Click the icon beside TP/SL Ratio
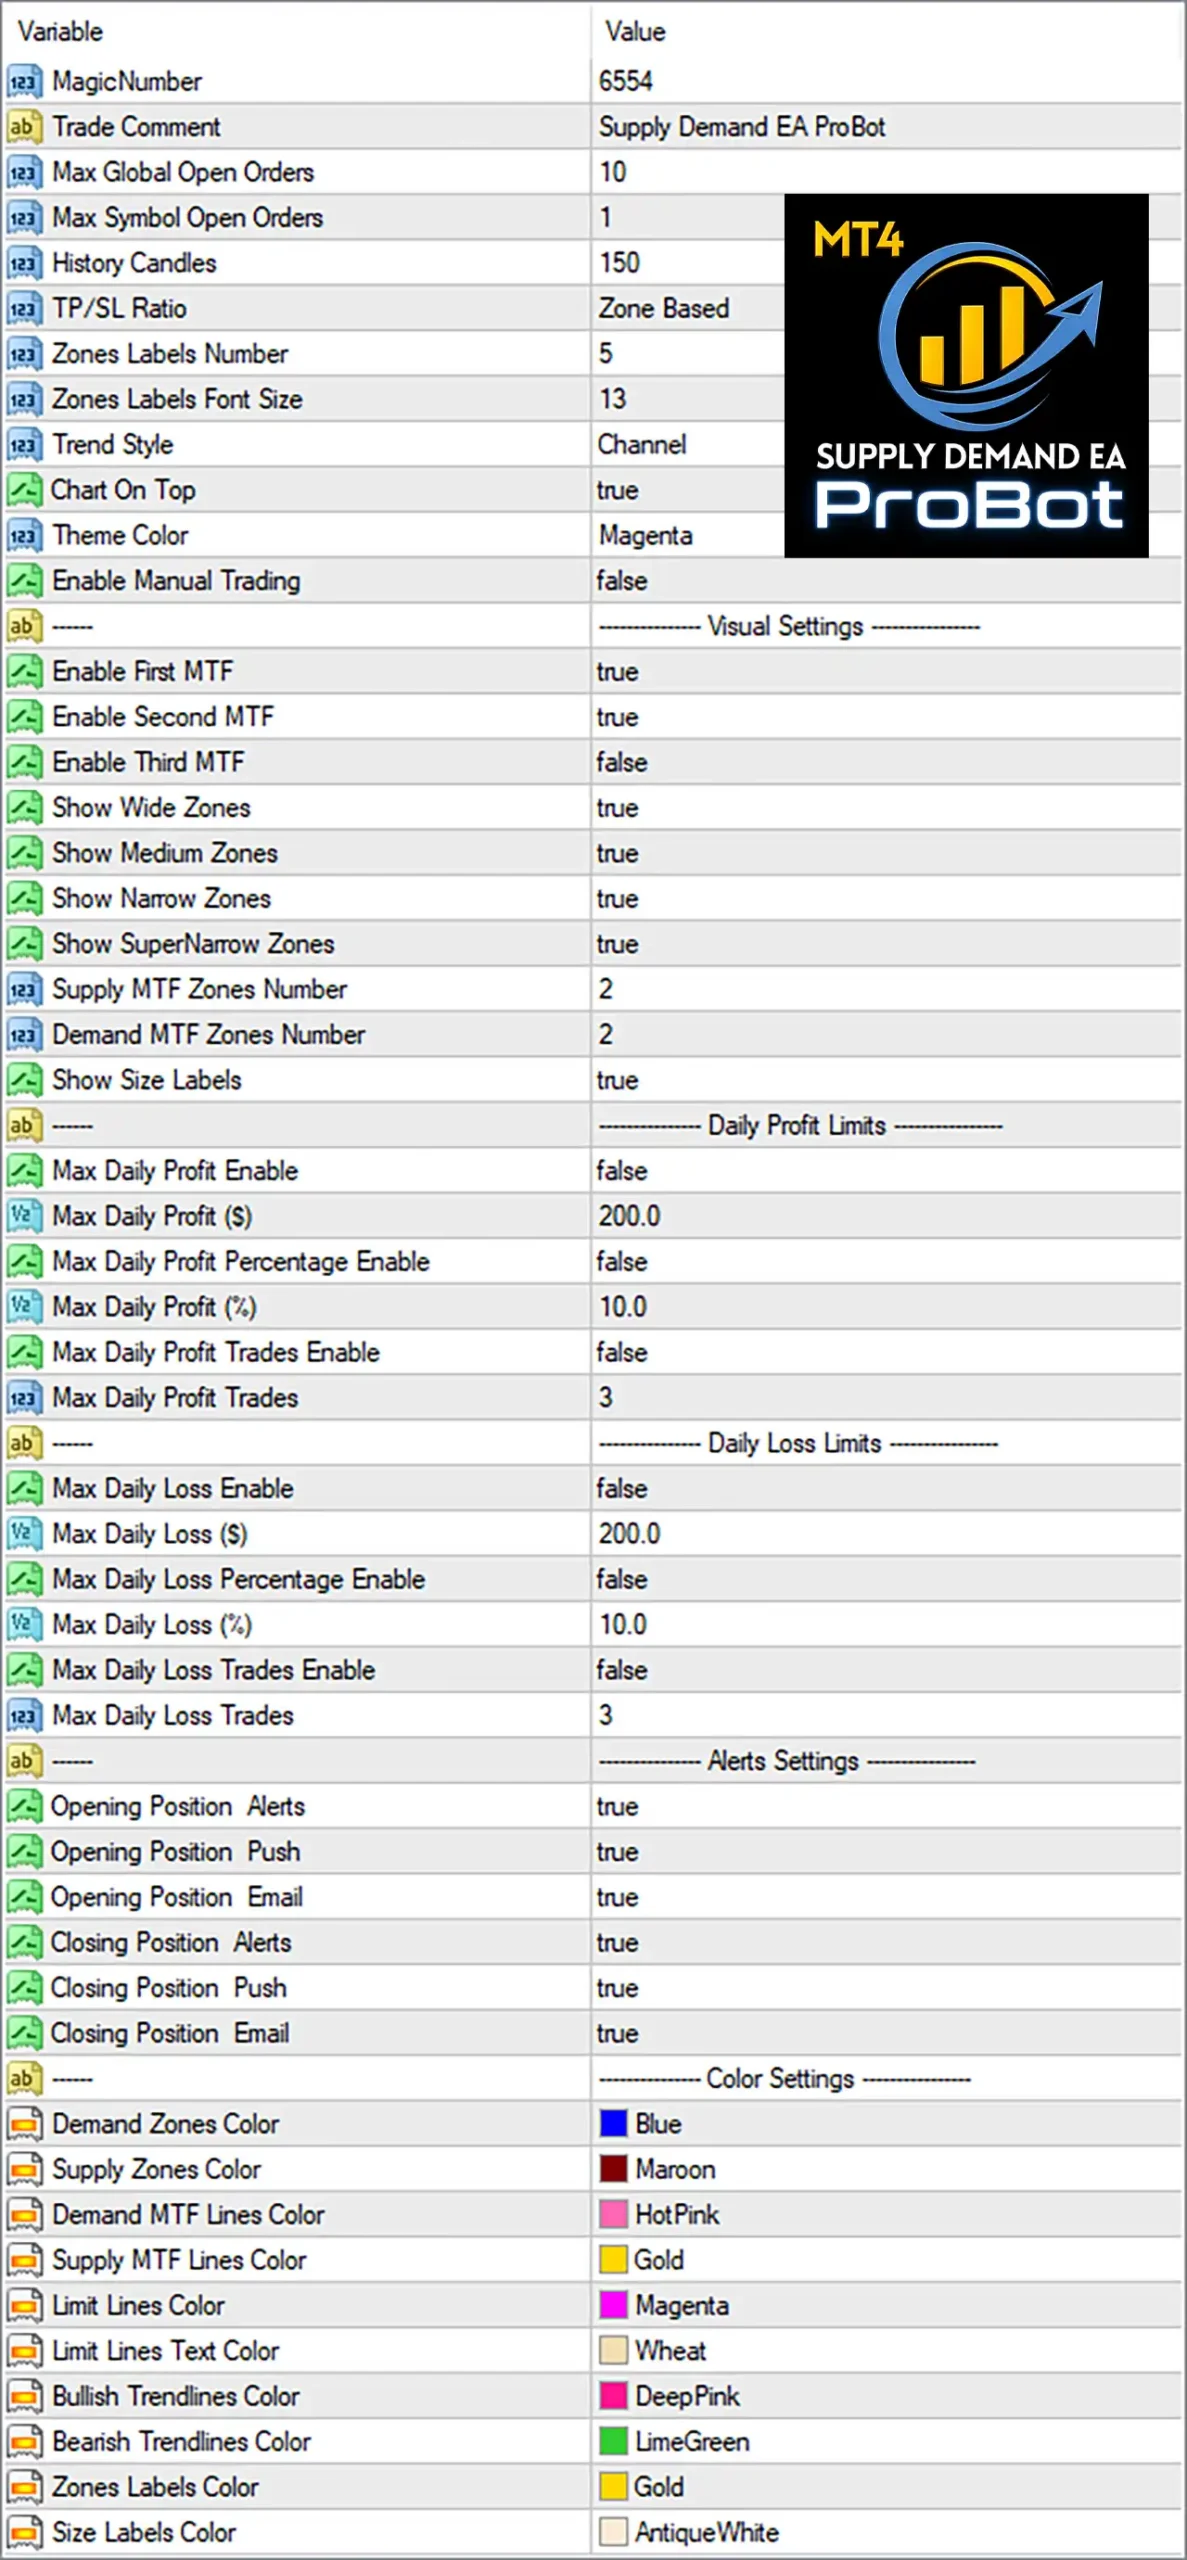This screenshot has width=1187, height=2560. [x=24, y=308]
